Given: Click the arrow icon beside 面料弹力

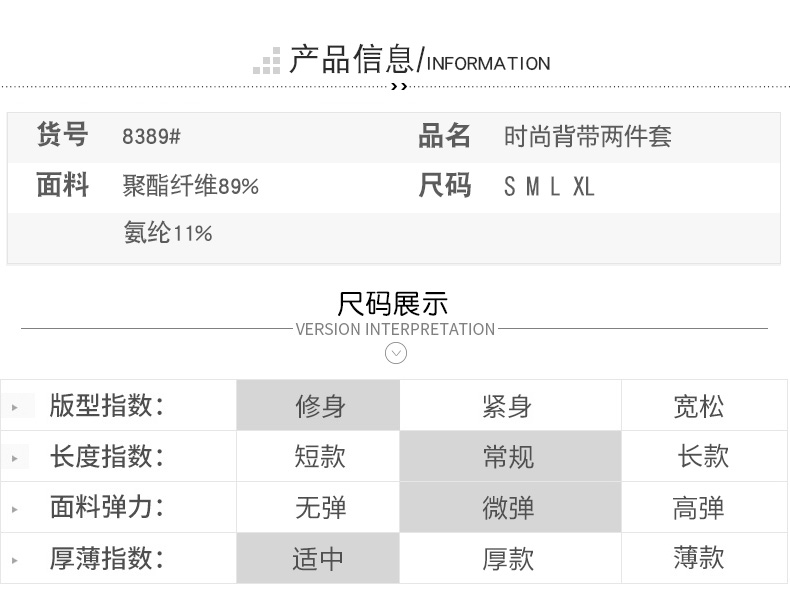Looking at the screenshot, I should [x=15, y=509].
